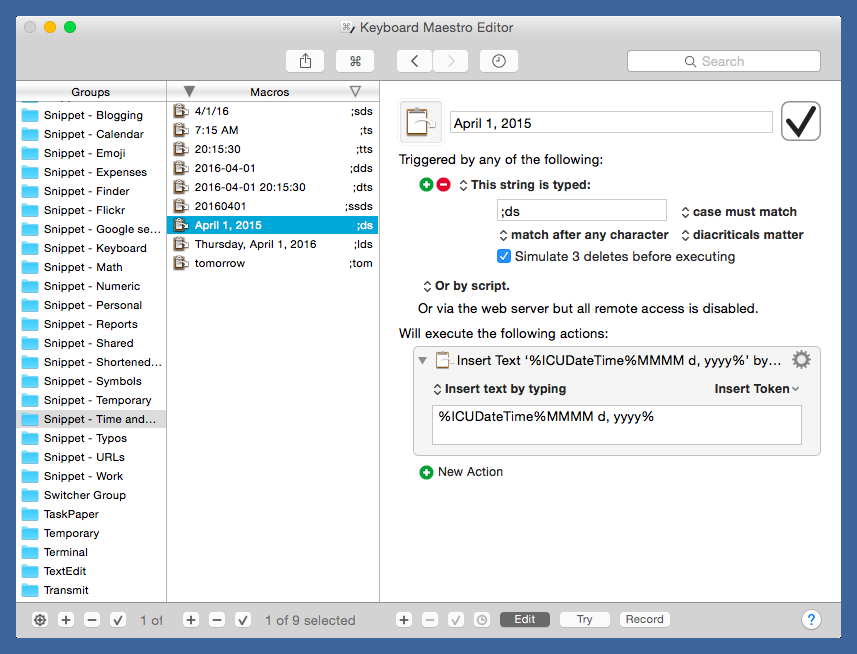857x654 pixels.
Task: Click the Try button
Action: (585, 620)
